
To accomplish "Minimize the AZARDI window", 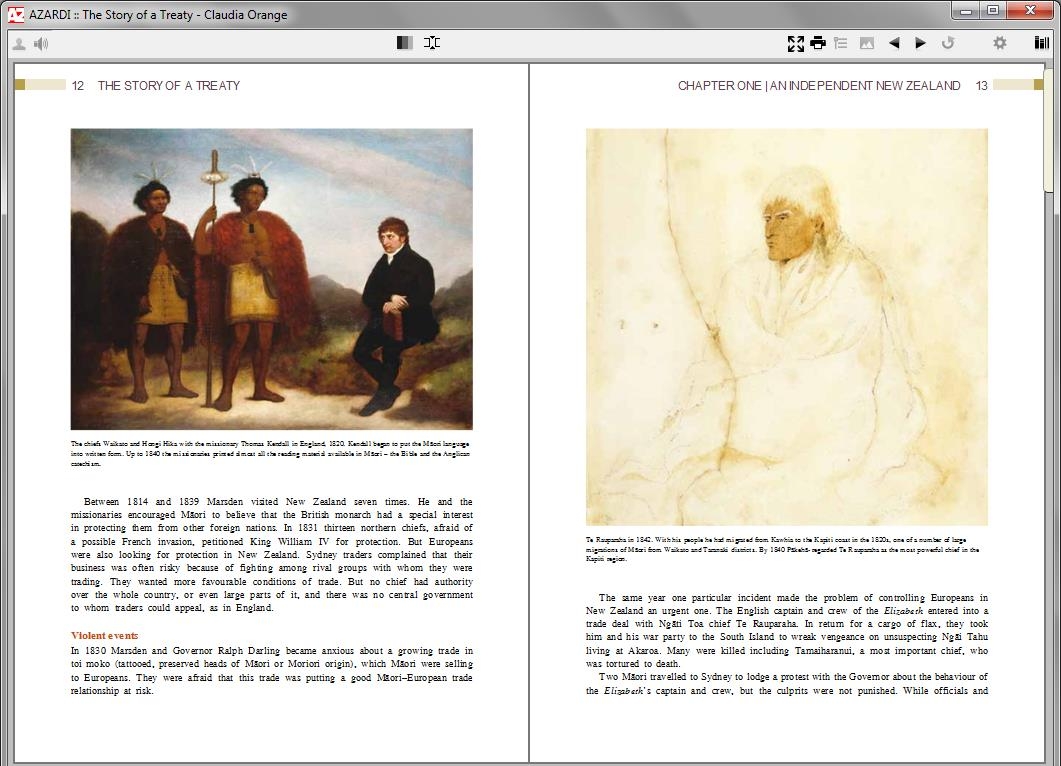I will 966,10.
